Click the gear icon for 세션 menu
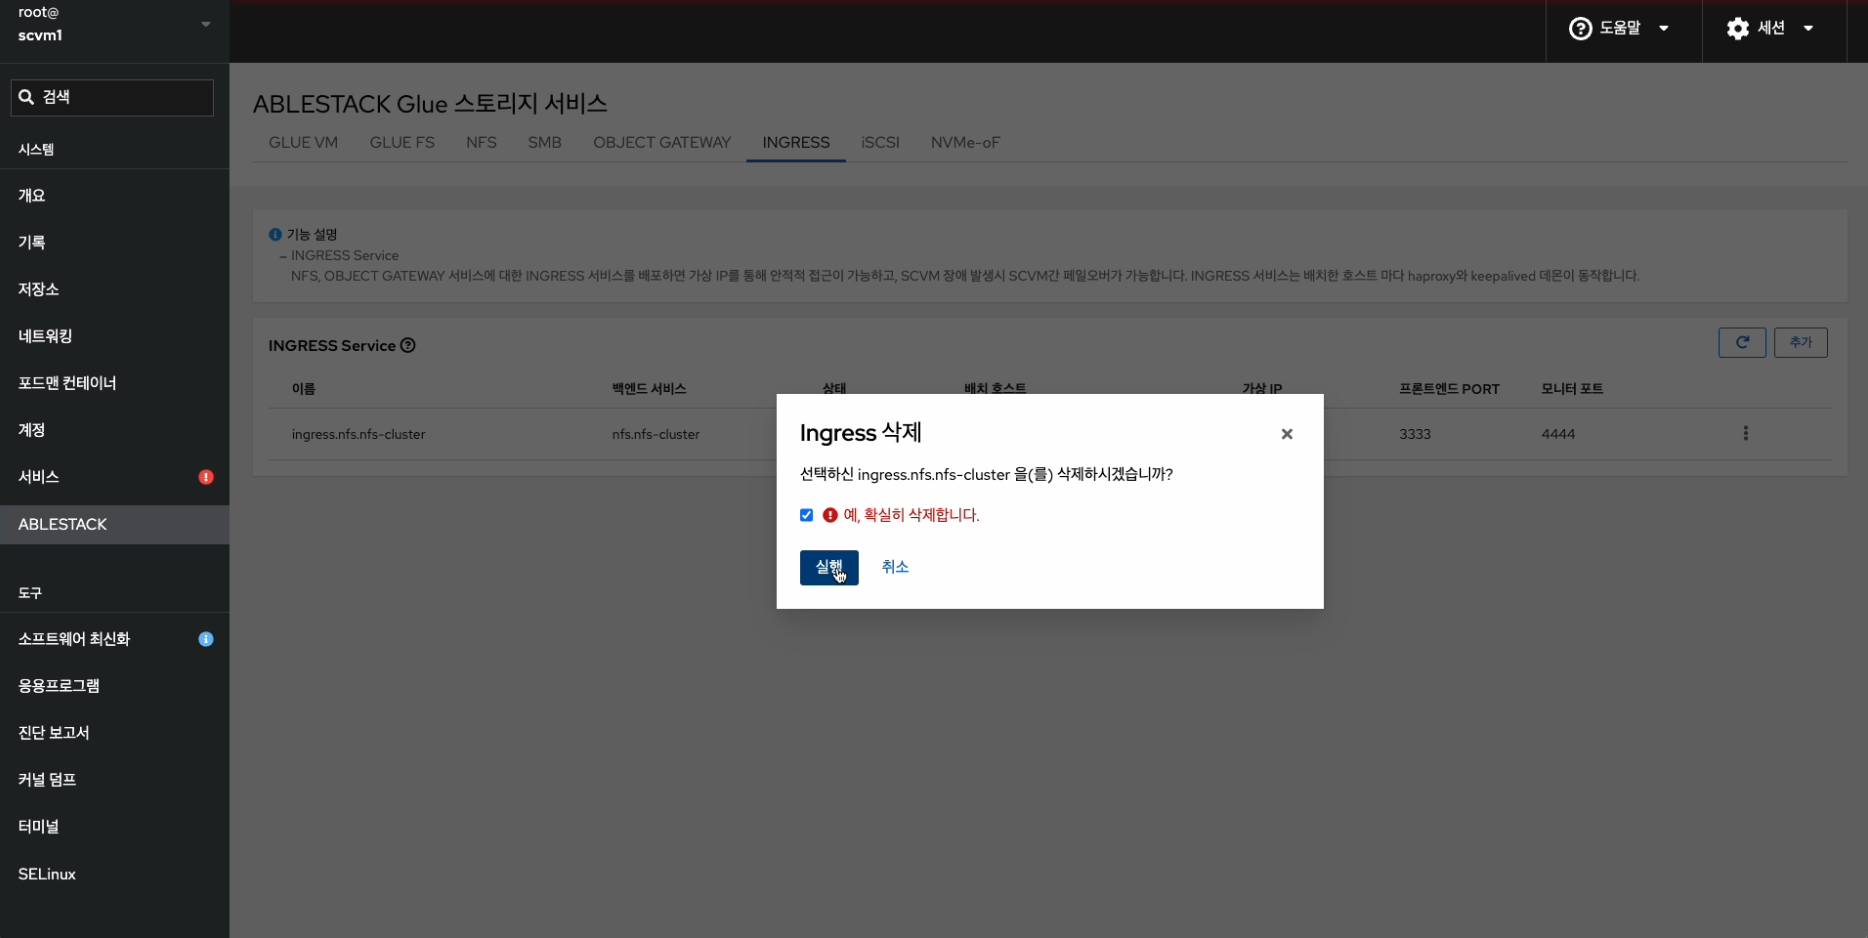The image size is (1868, 938). click(1737, 29)
